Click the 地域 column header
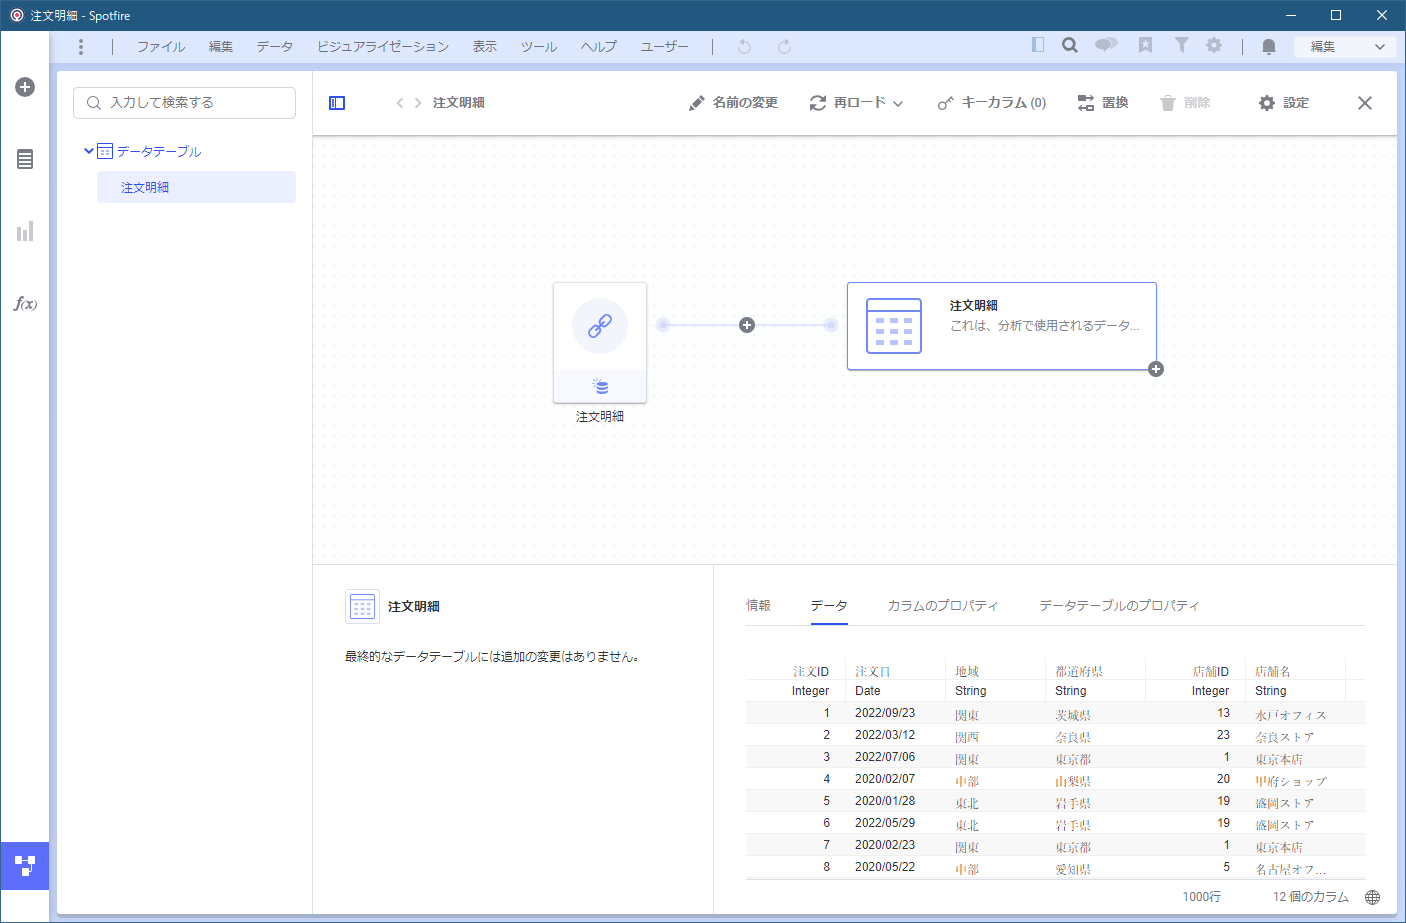The image size is (1406, 923). click(x=967, y=672)
